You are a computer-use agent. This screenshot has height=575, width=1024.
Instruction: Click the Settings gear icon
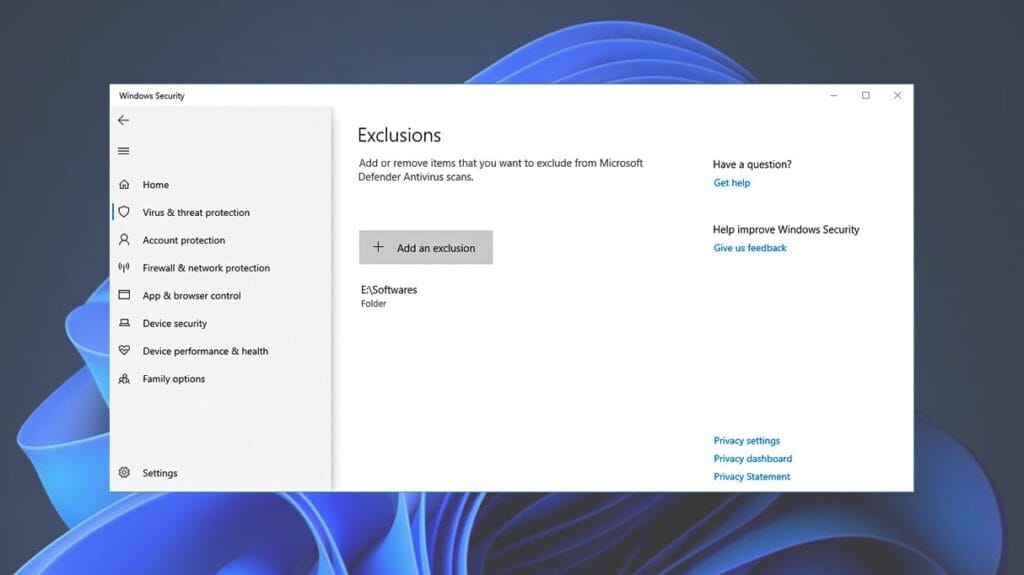tap(124, 472)
